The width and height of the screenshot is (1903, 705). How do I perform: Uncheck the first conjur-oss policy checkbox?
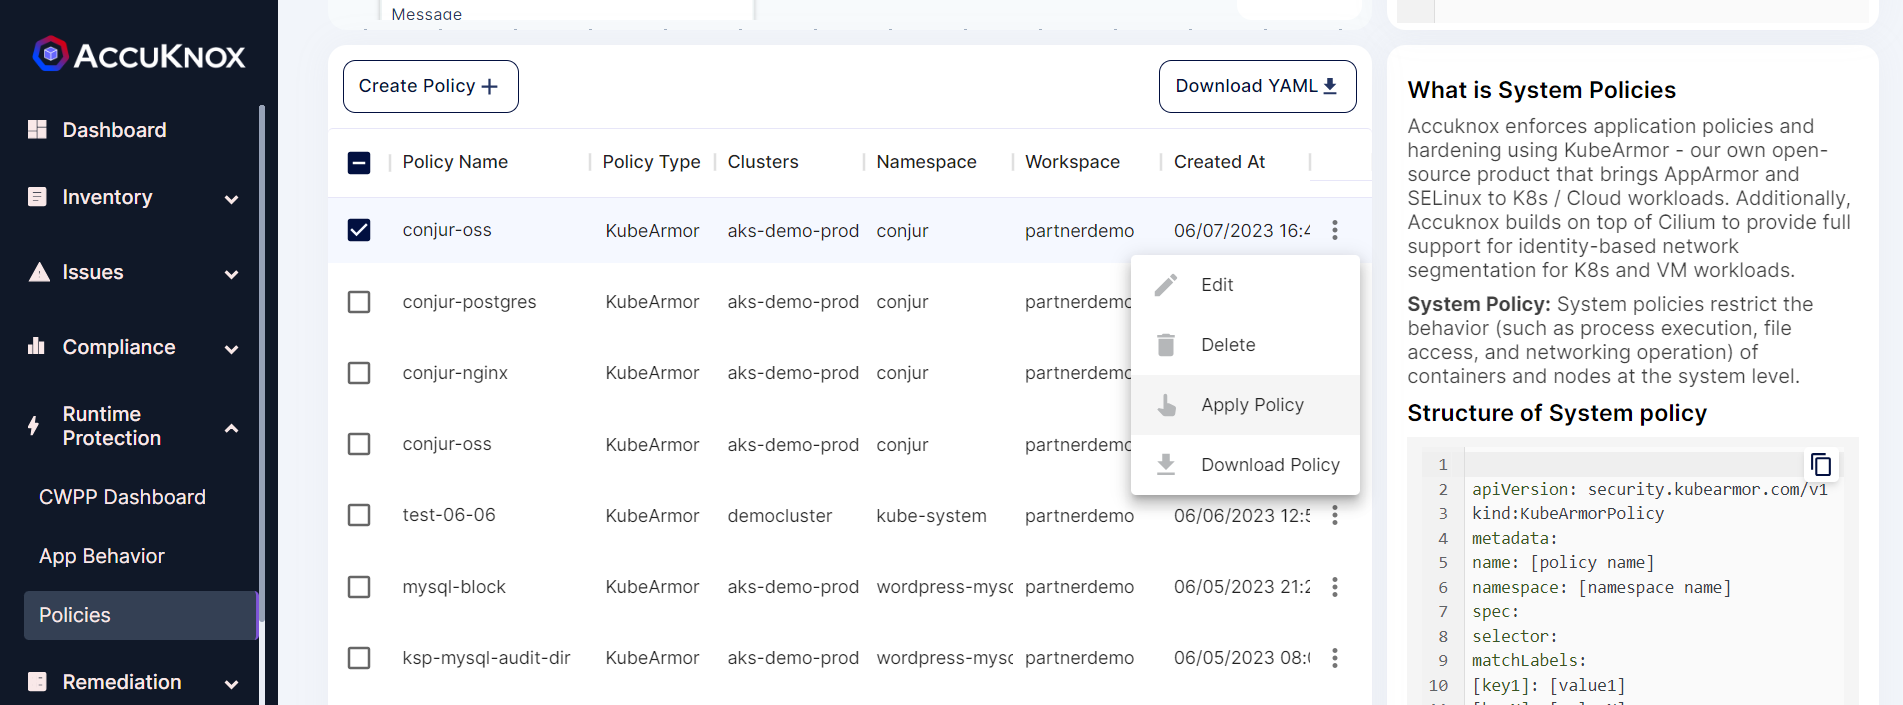359,230
